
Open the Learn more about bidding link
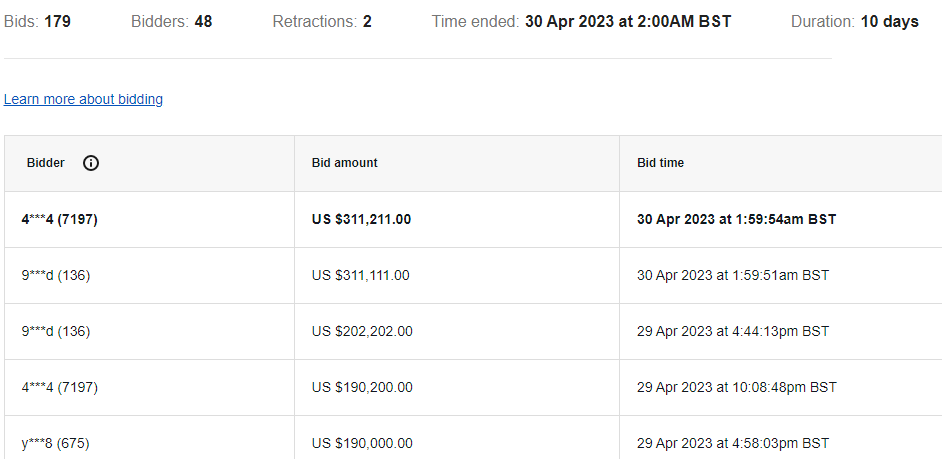coord(83,99)
